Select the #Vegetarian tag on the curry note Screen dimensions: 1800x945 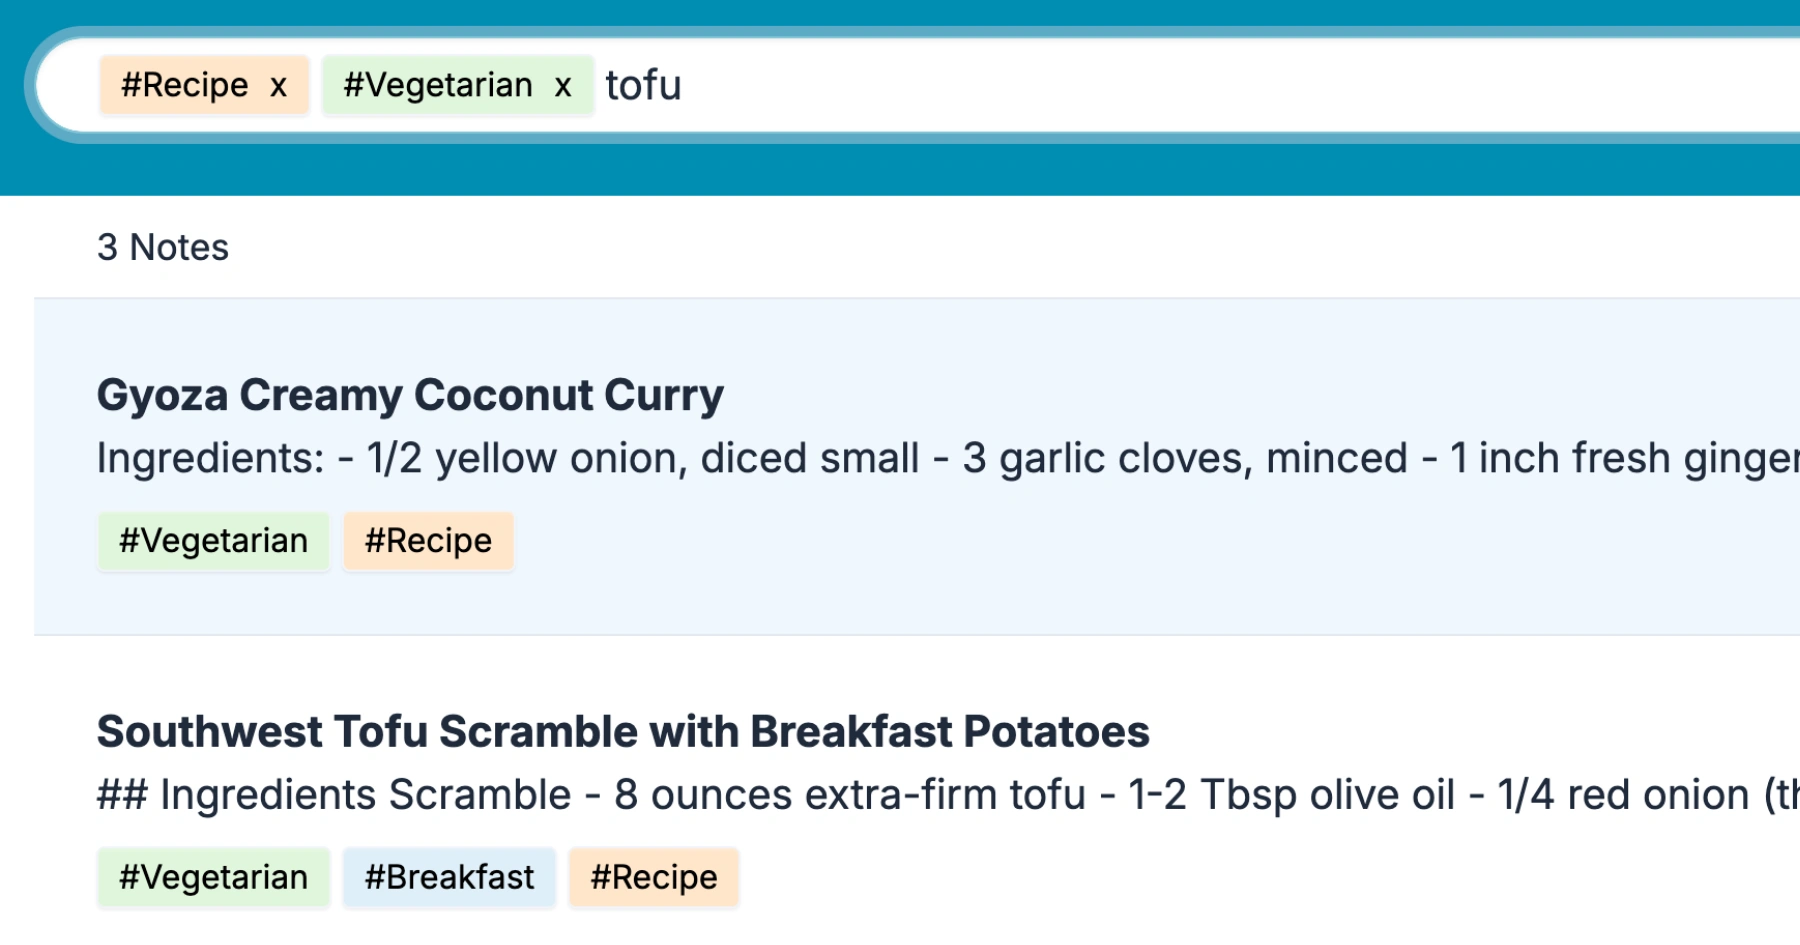point(212,540)
